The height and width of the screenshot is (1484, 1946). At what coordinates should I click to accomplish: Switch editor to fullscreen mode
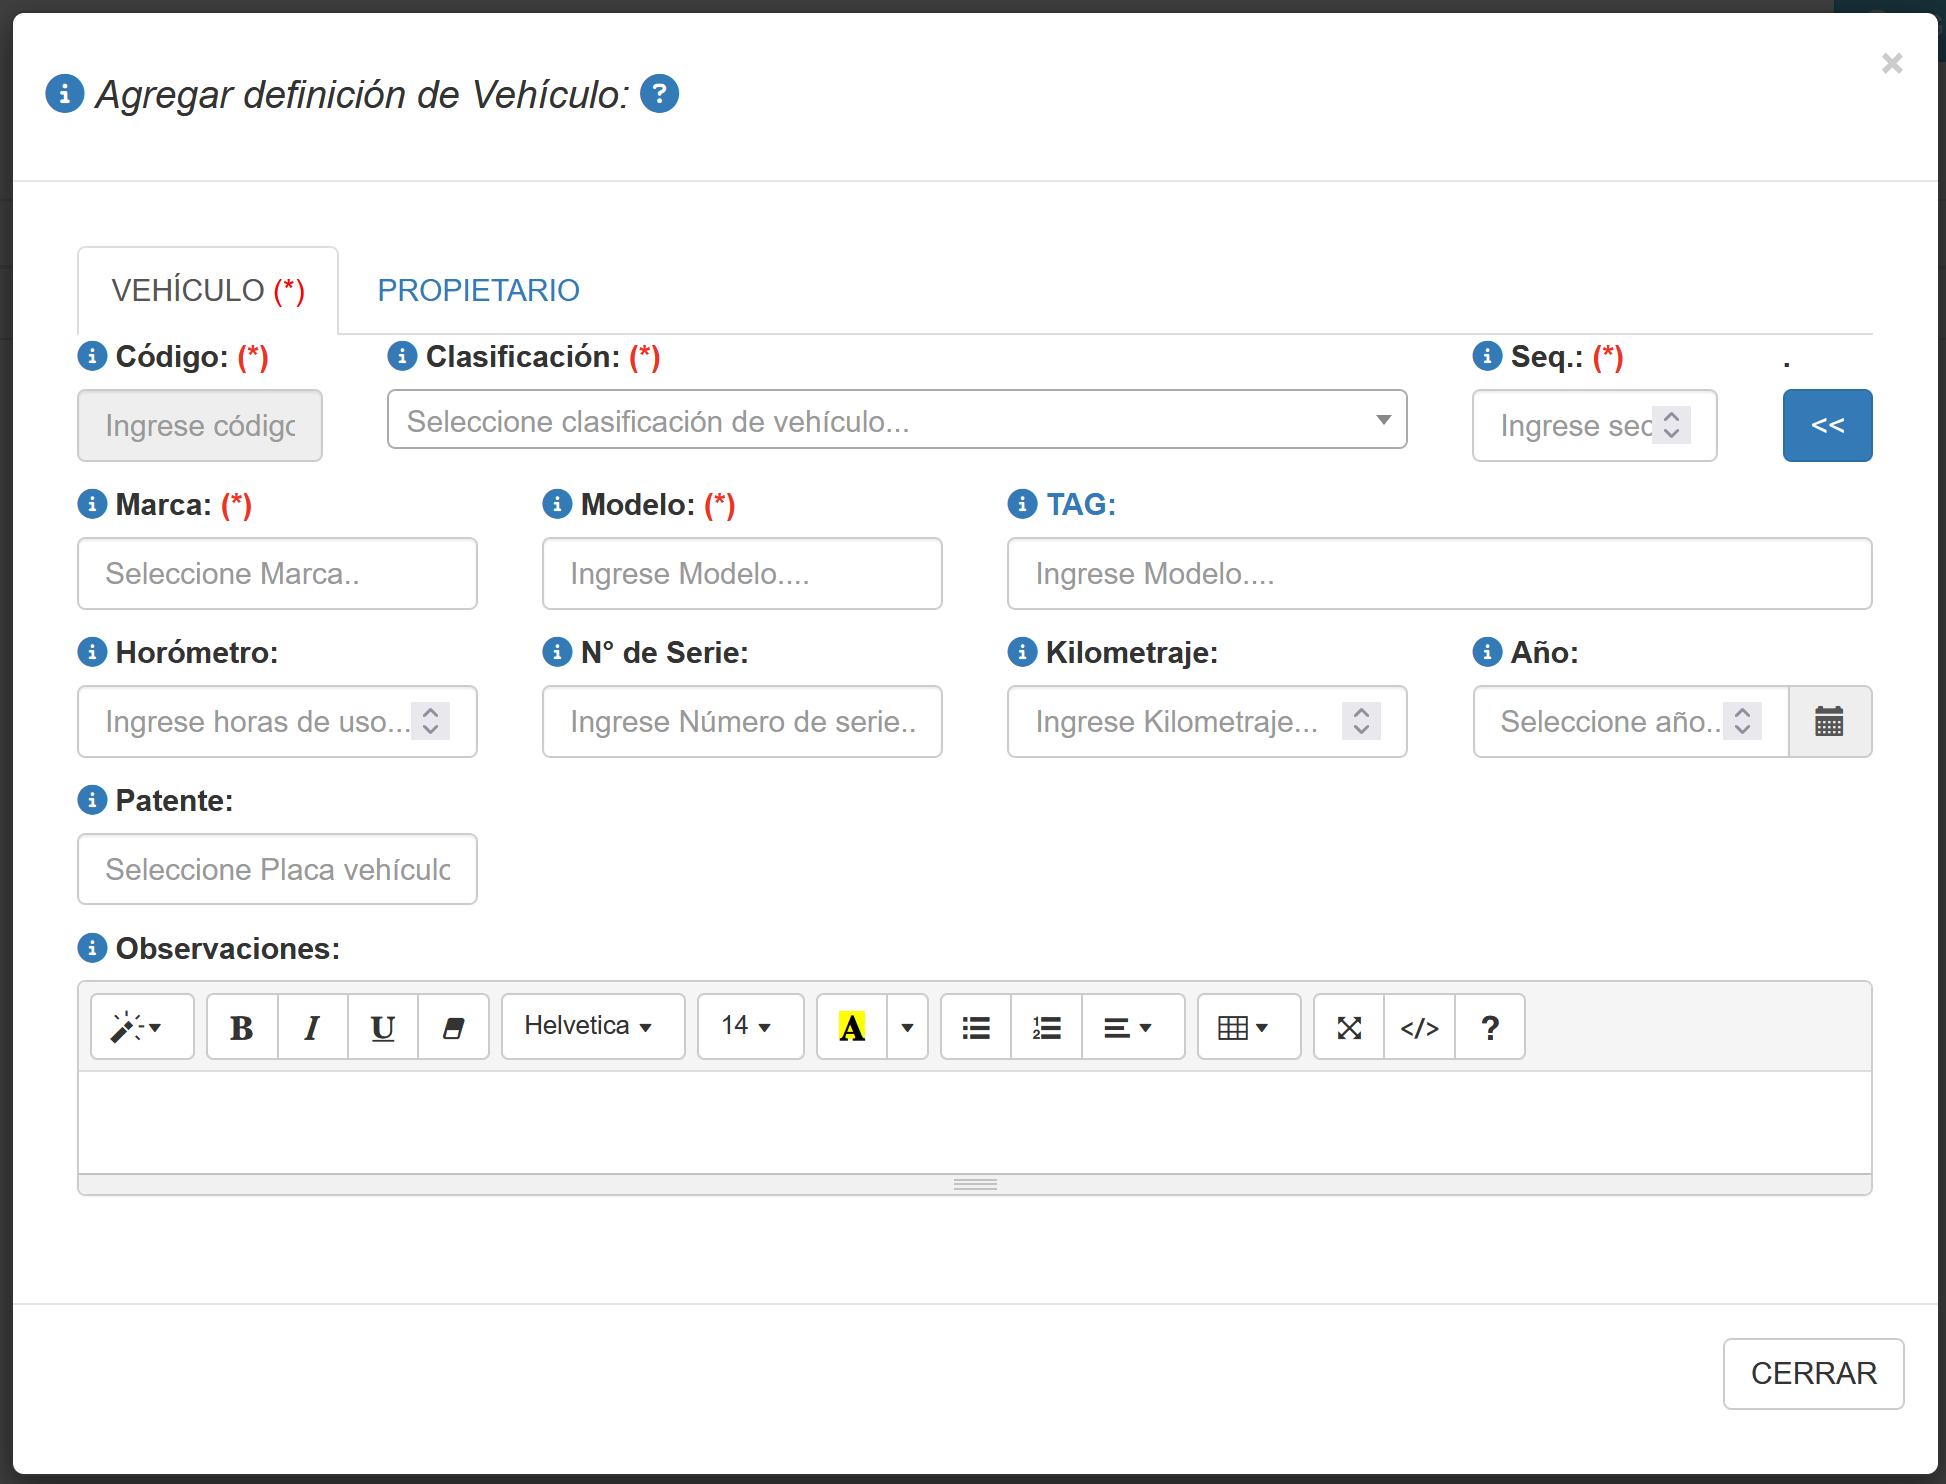(1349, 1027)
